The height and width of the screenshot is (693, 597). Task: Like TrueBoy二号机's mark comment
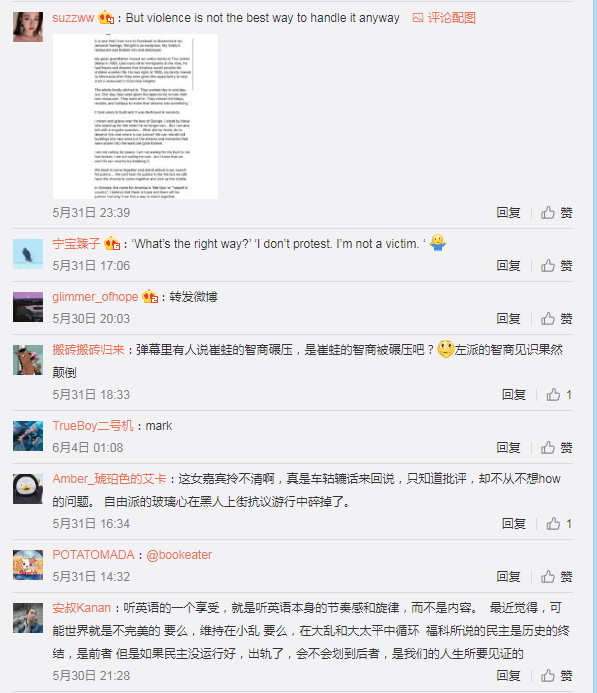click(x=556, y=448)
